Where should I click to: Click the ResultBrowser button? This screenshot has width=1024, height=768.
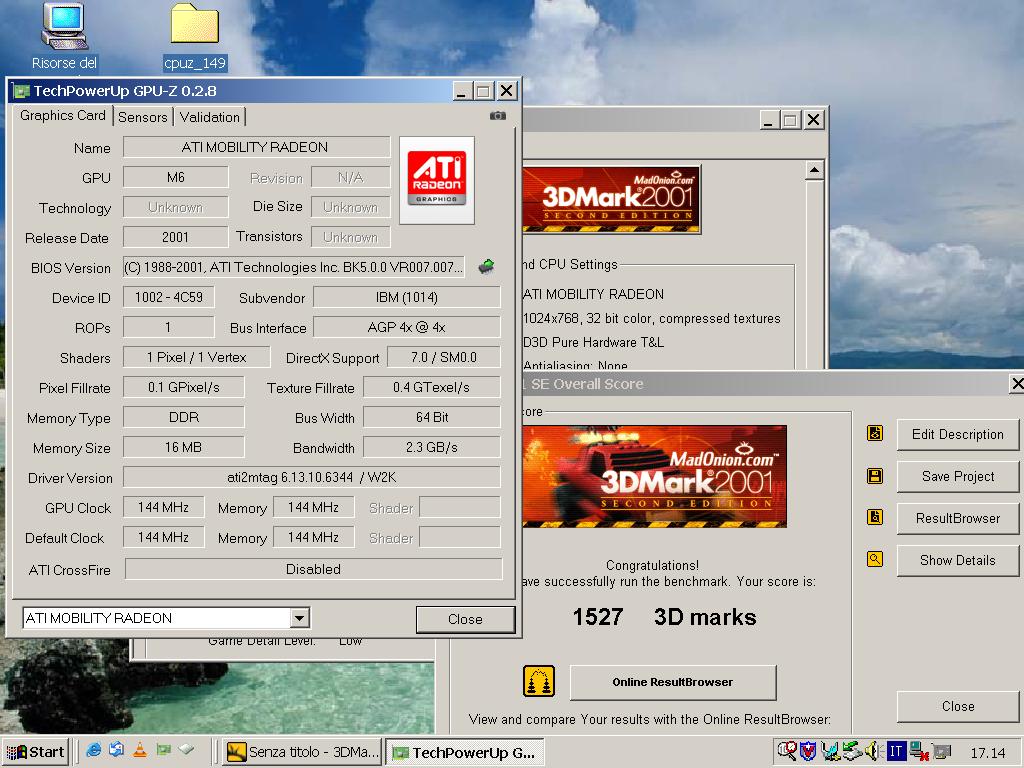pos(957,518)
